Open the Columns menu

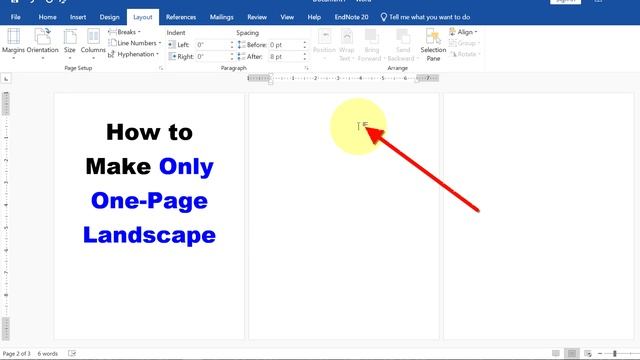[93, 44]
